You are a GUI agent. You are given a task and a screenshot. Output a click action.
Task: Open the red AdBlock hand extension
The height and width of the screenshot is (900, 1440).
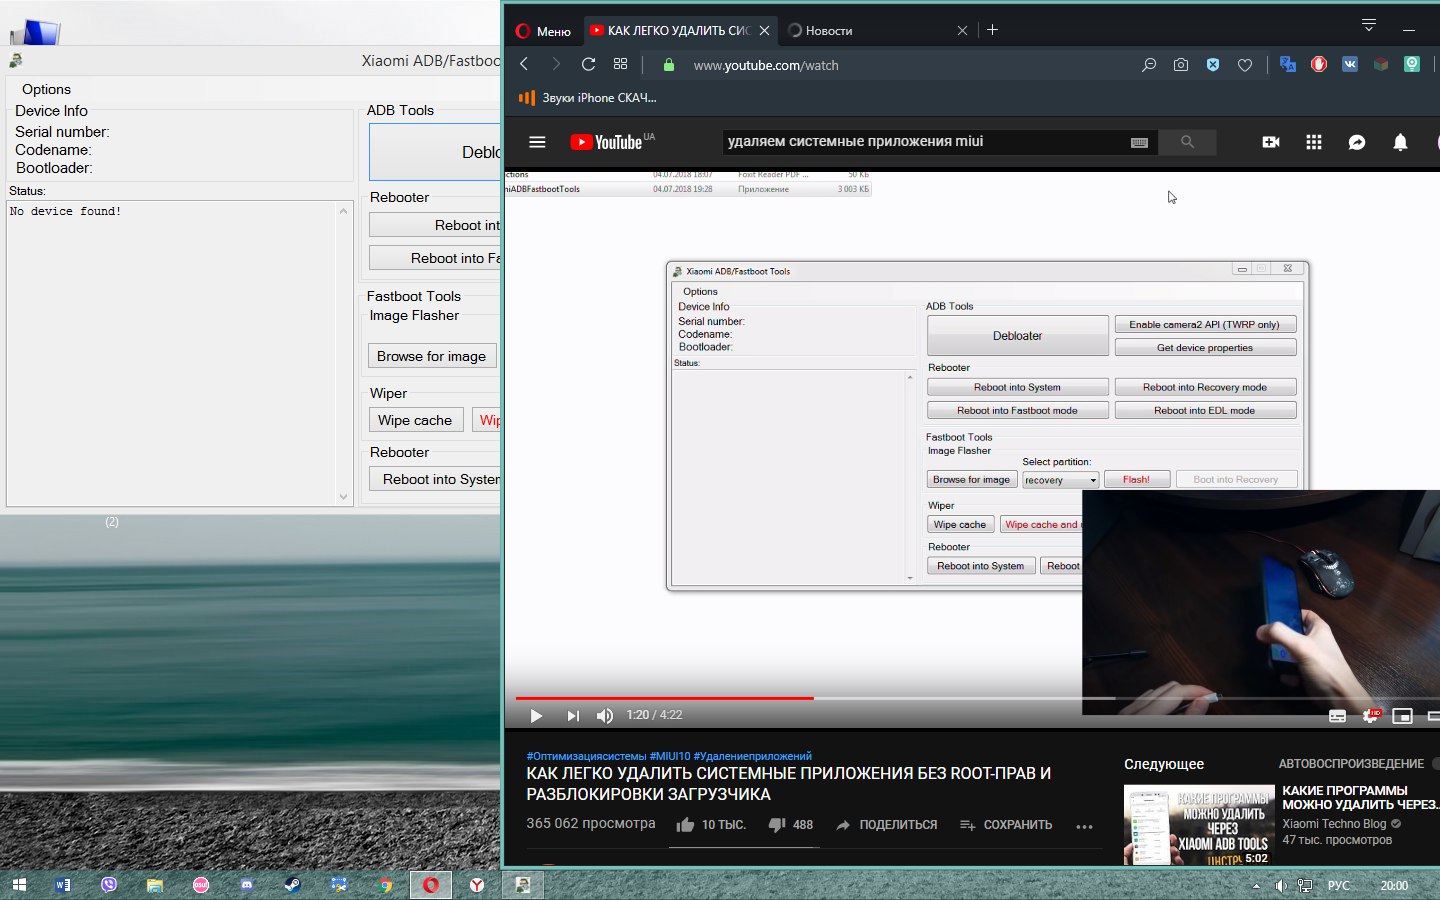[1319, 64]
